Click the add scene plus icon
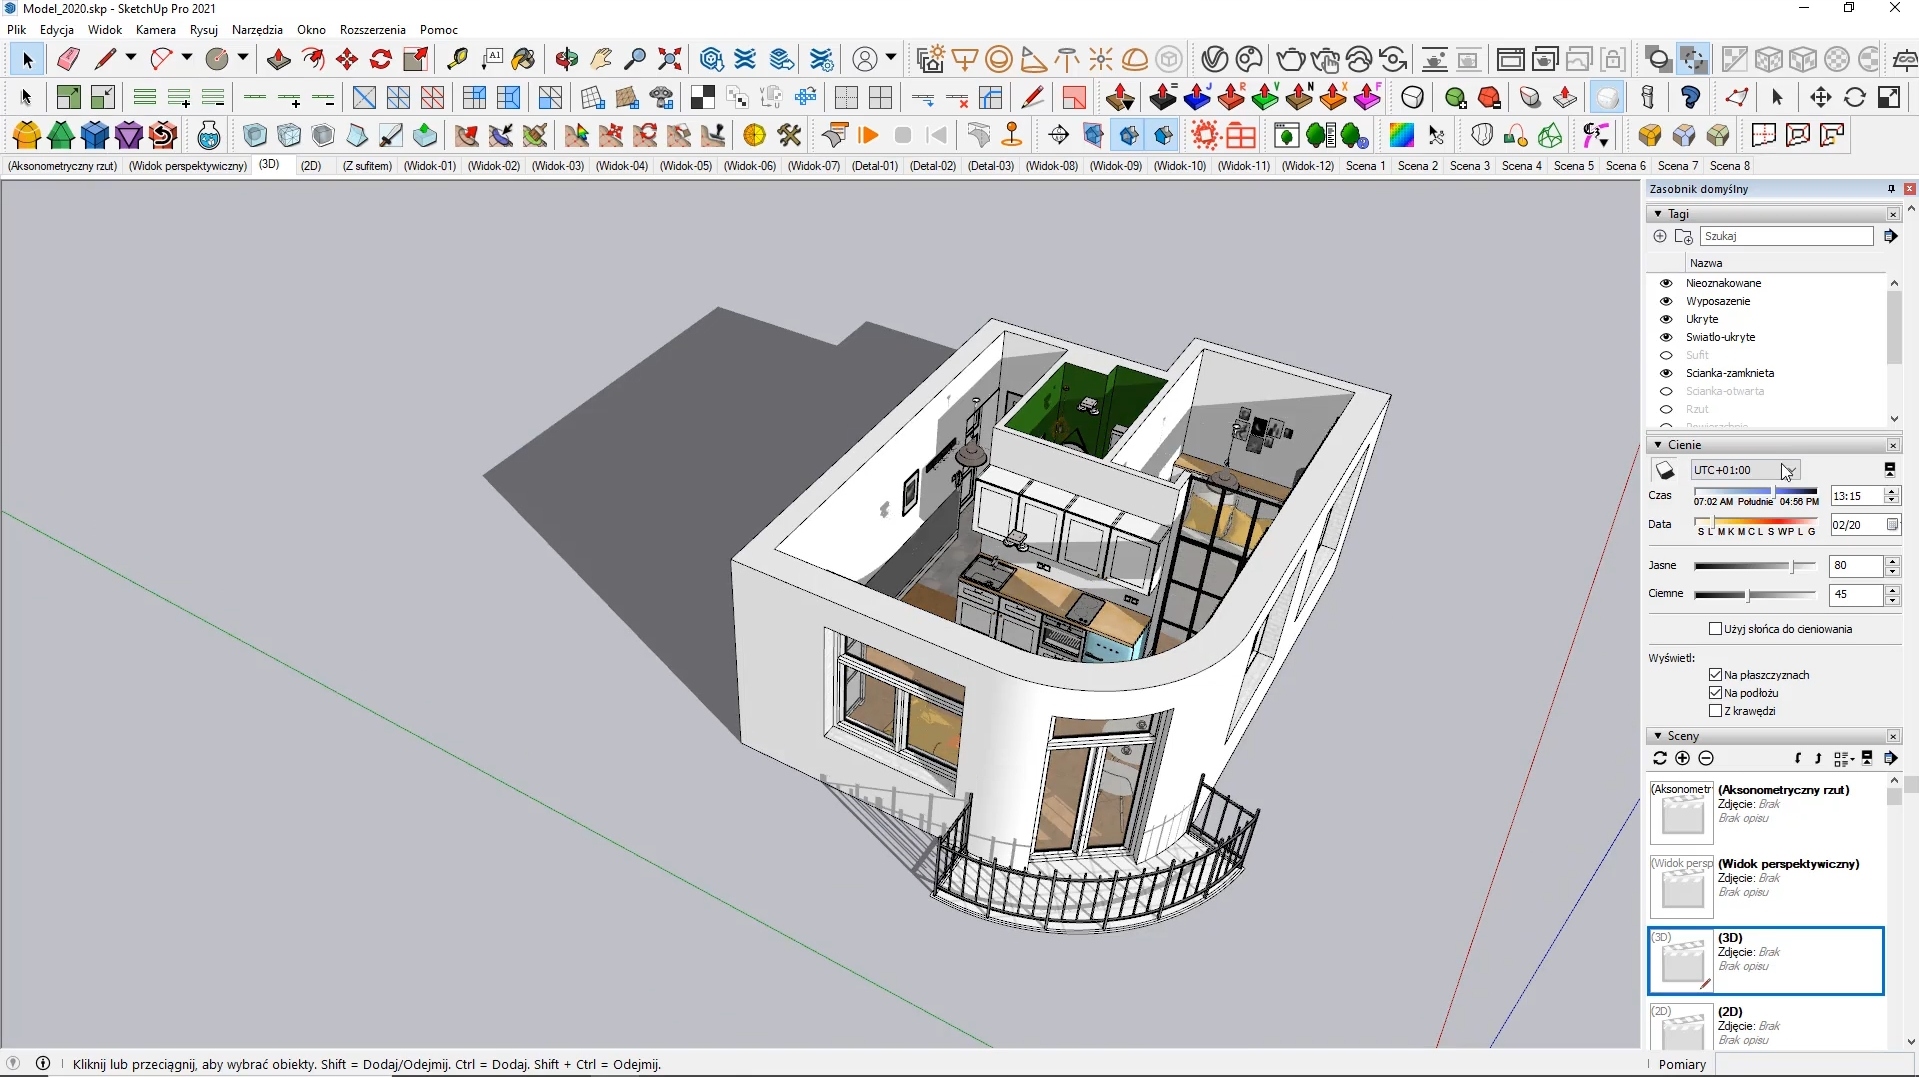The height and width of the screenshot is (1077, 1919). click(x=1682, y=759)
